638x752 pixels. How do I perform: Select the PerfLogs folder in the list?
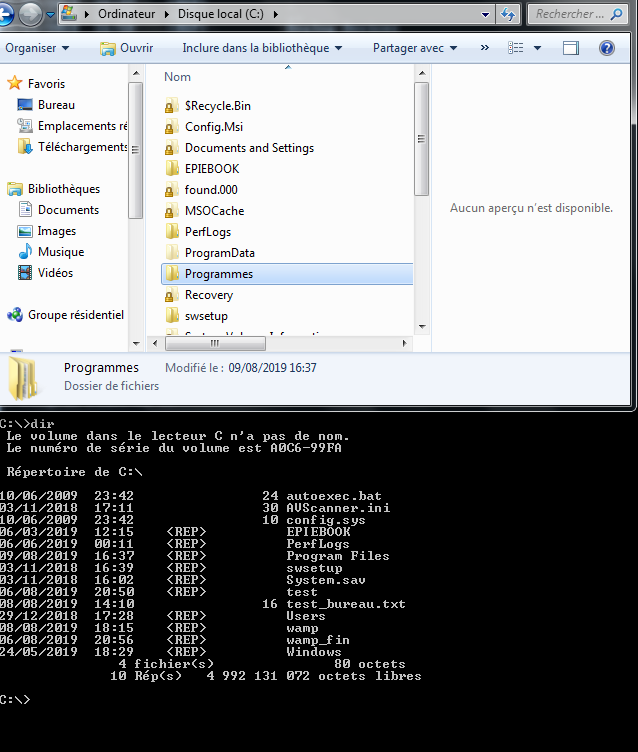(208, 232)
